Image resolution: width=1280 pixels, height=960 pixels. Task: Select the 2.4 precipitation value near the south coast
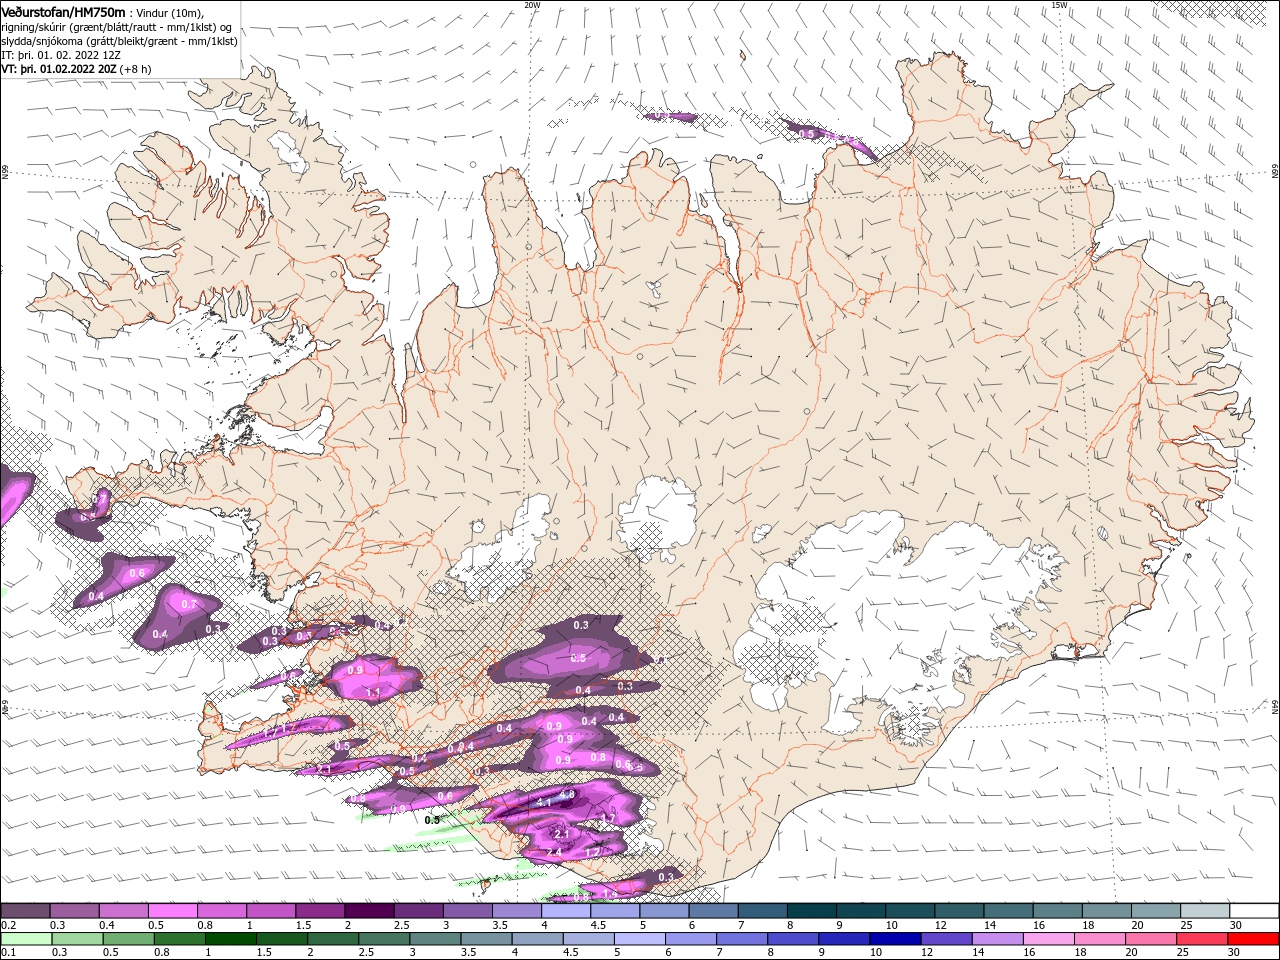click(x=554, y=853)
